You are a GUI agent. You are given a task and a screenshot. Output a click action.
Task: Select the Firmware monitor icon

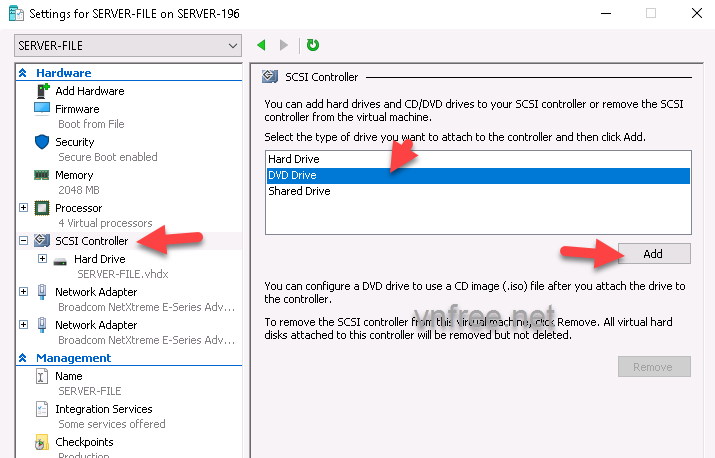tap(42, 108)
